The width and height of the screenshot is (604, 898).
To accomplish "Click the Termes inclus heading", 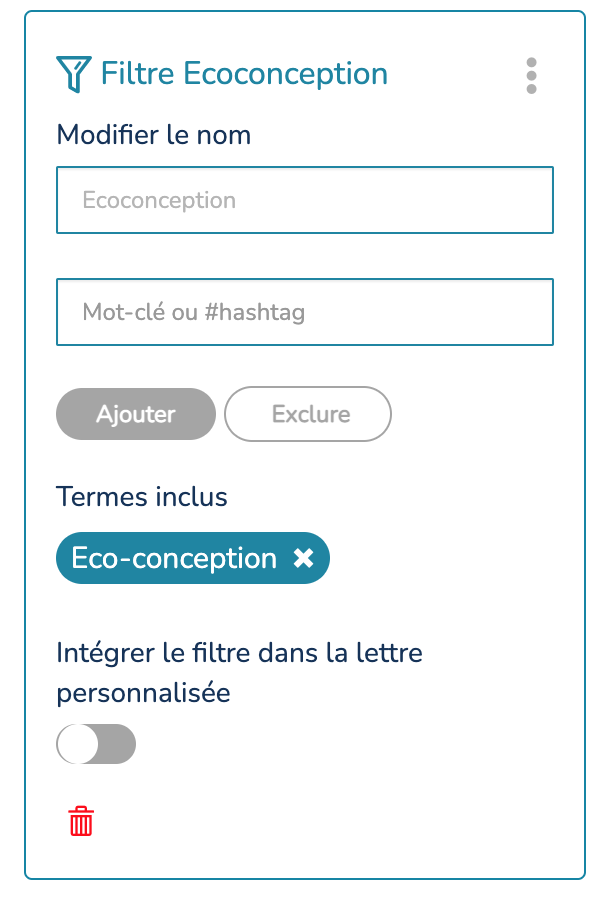I will [x=141, y=497].
